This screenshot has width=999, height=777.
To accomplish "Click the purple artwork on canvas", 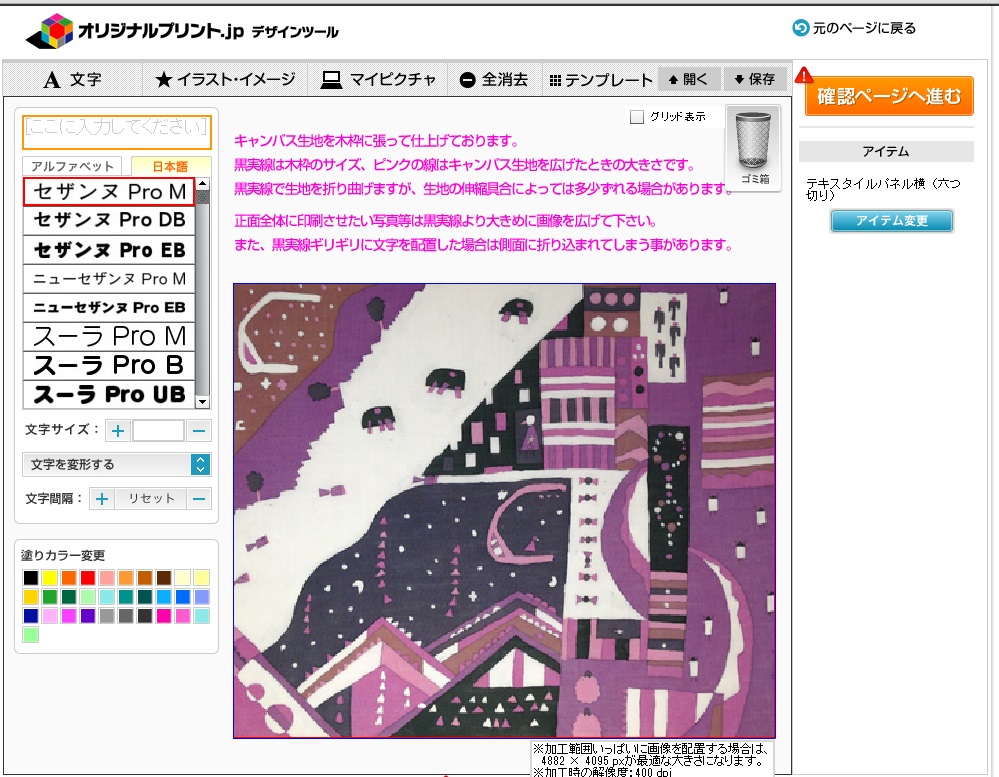I will (504, 511).
